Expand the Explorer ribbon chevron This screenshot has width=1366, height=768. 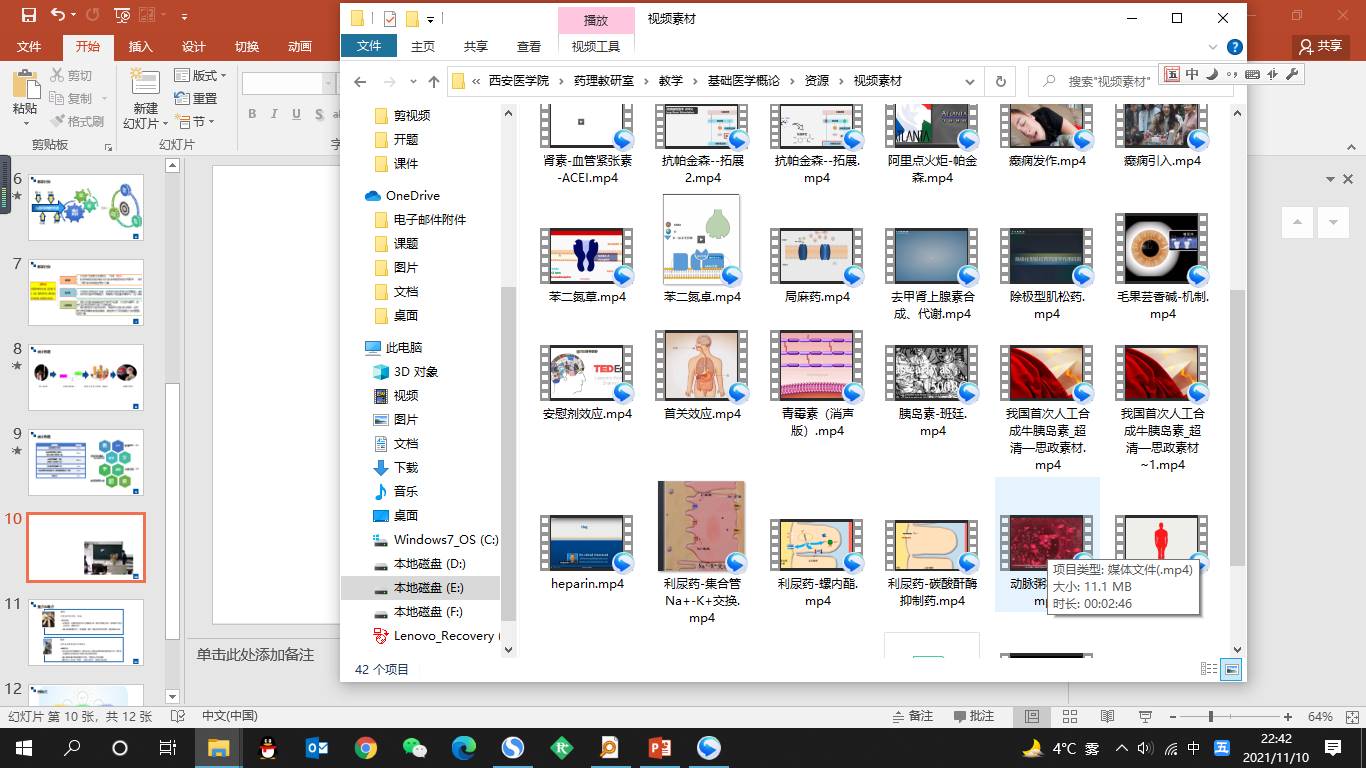1213,47
